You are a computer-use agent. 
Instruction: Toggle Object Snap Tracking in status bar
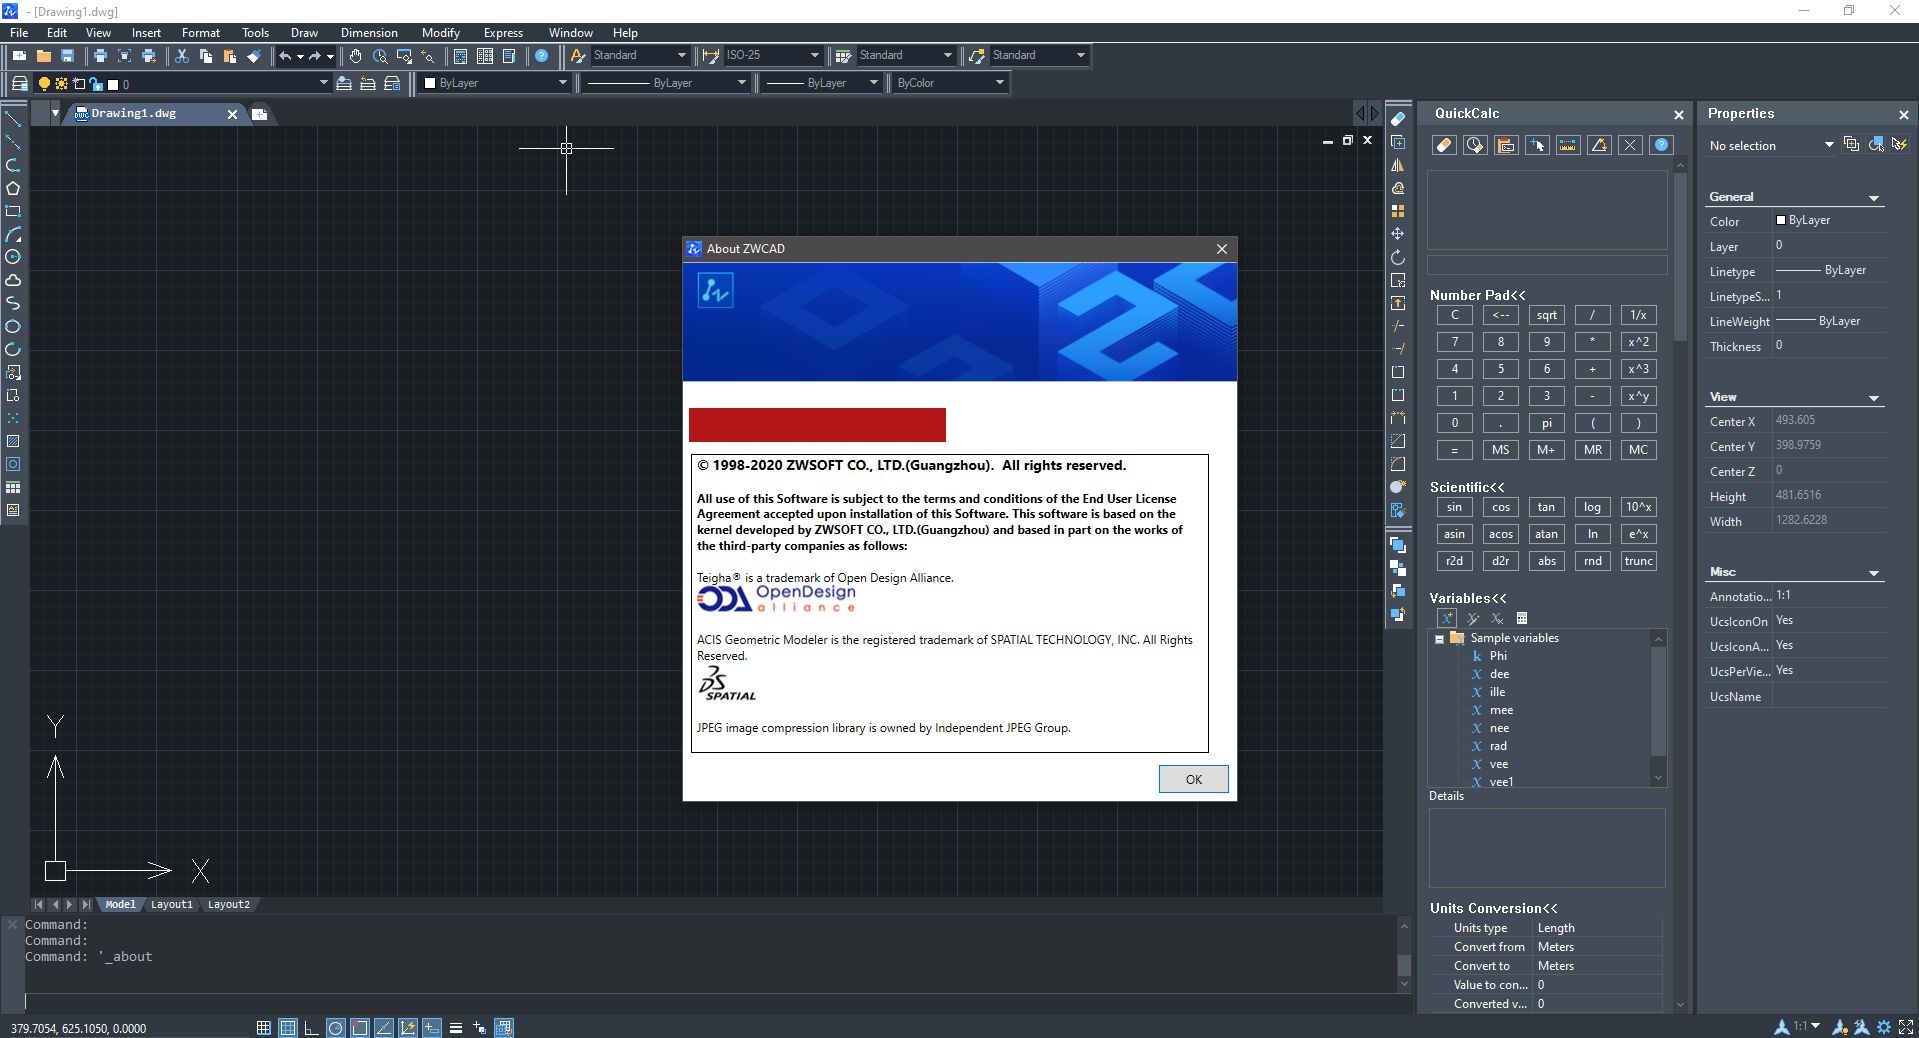tap(384, 1027)
